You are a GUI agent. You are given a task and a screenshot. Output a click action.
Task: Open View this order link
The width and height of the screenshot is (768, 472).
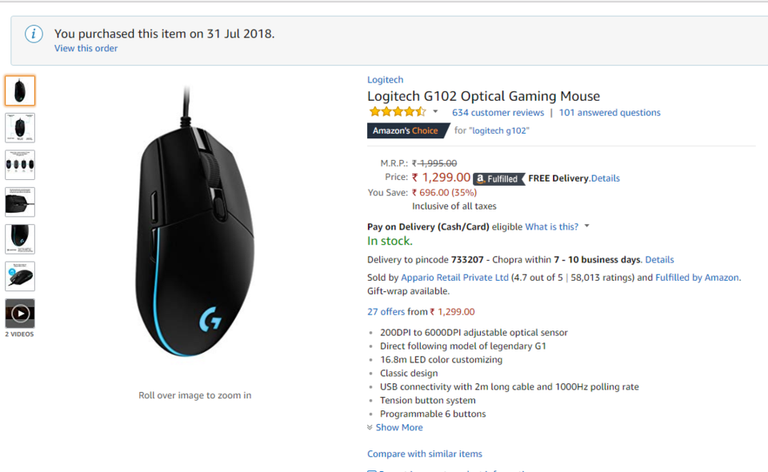click(86, 48)
